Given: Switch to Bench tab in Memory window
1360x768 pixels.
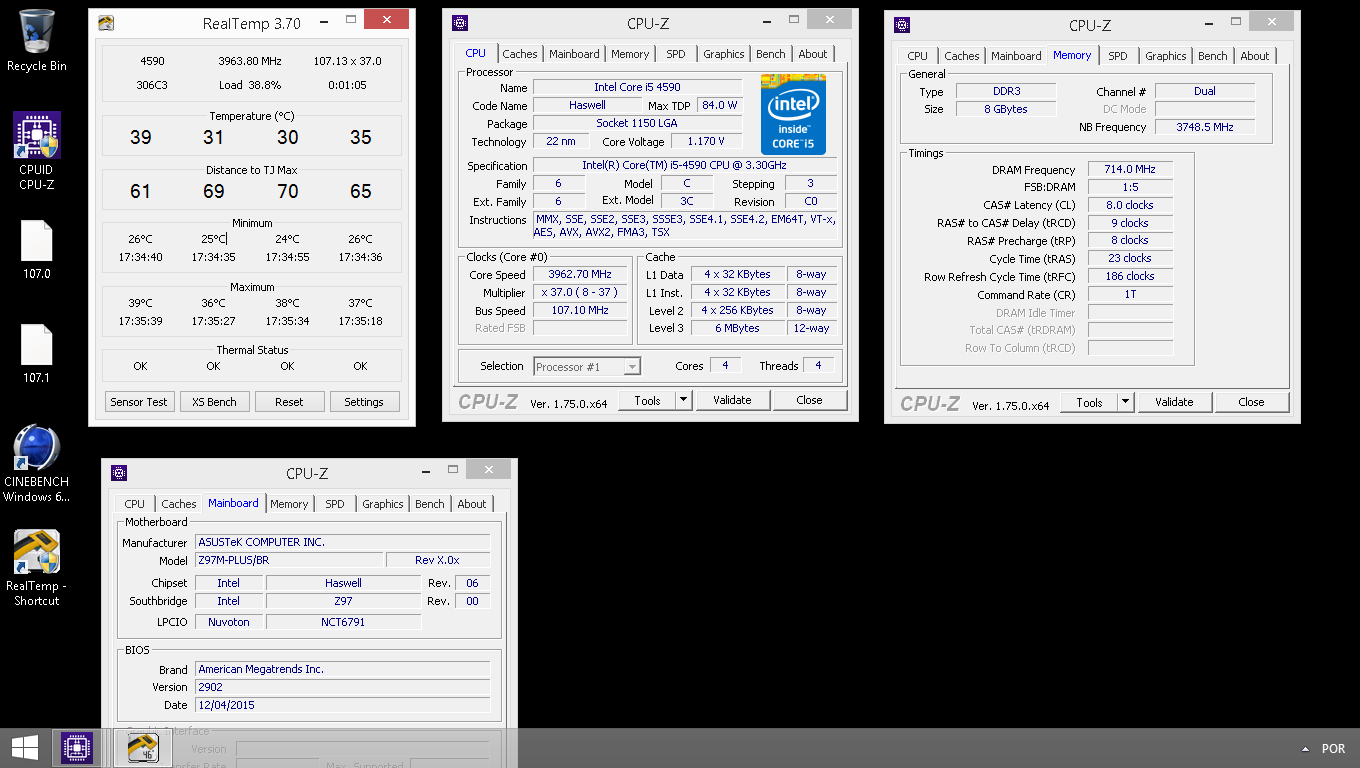Looking at the screenshot, I should pyautogui.click(x=1213, y=56).
